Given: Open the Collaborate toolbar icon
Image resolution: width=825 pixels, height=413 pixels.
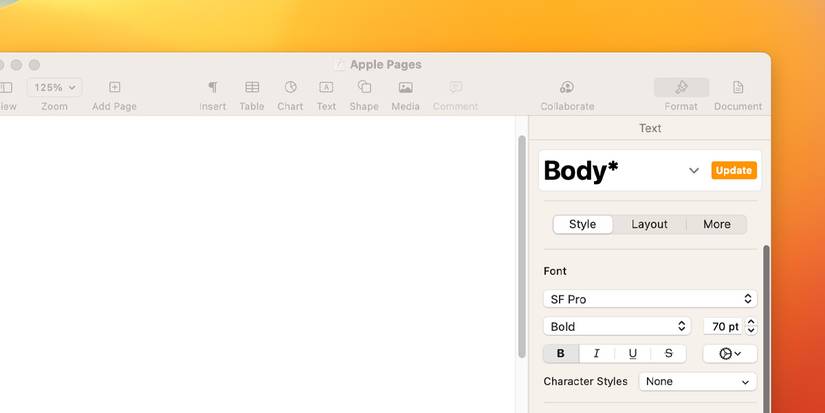Looking at the screenshot, I should [567, 87].
